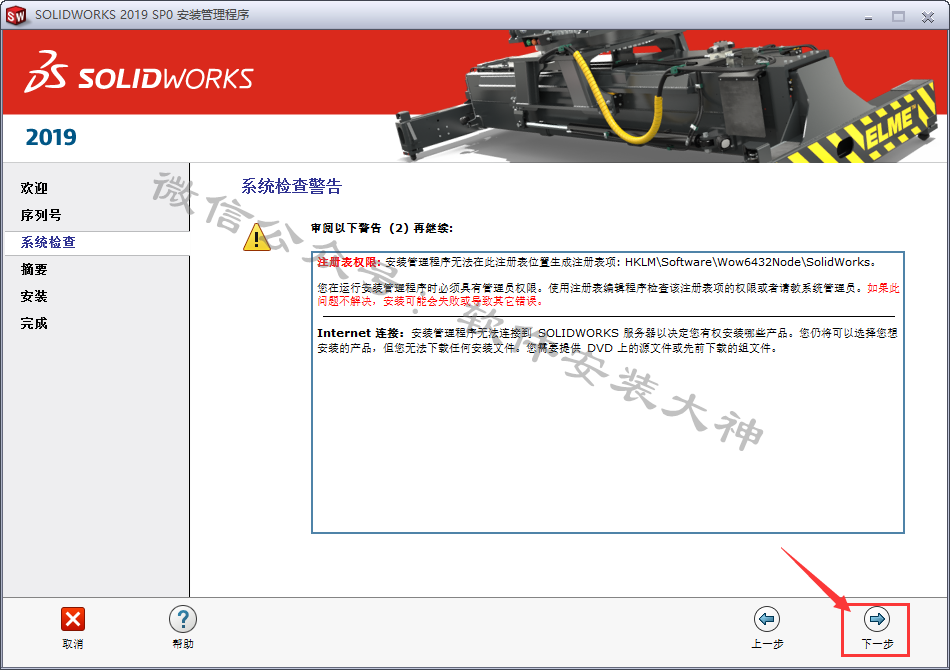
Task: Open Help via the question mark icon
Action: (x=182, y=619)
